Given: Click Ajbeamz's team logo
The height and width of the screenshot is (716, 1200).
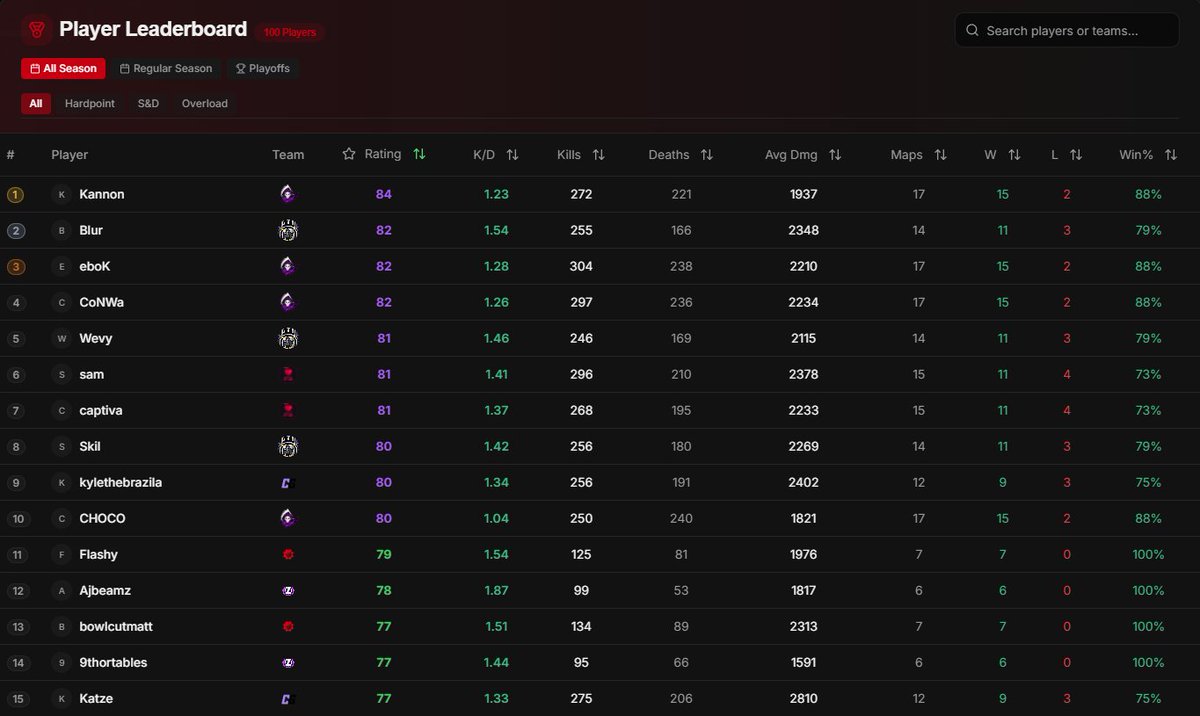Looking at the screenshot, I should 288,590.
